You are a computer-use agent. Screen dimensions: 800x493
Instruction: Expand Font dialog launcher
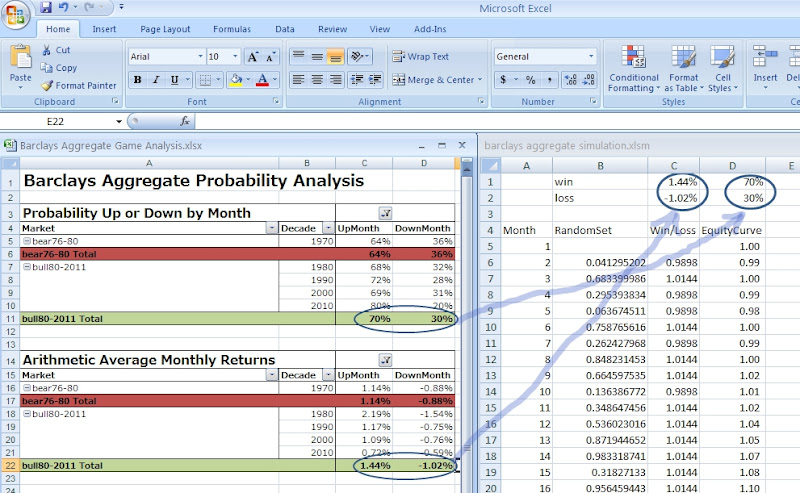click(x=276, y=101)
